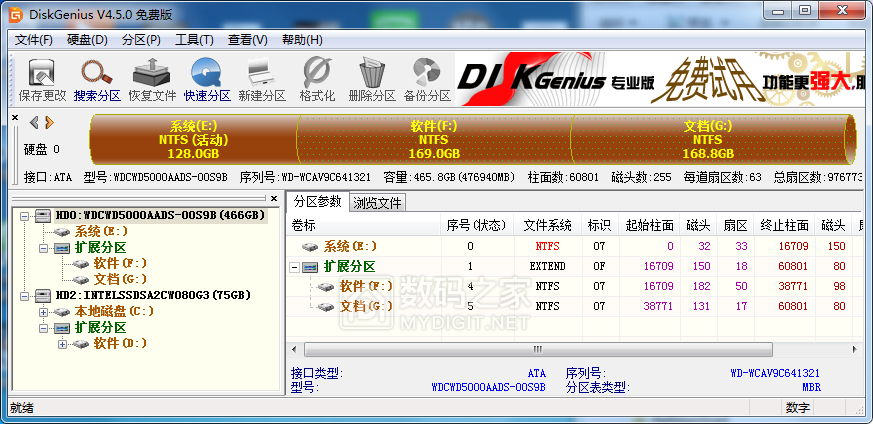Click the table's horizontal scrollbar thumb
The height and width of the screenshot is (424, 873).
click(x=538, y=349)
